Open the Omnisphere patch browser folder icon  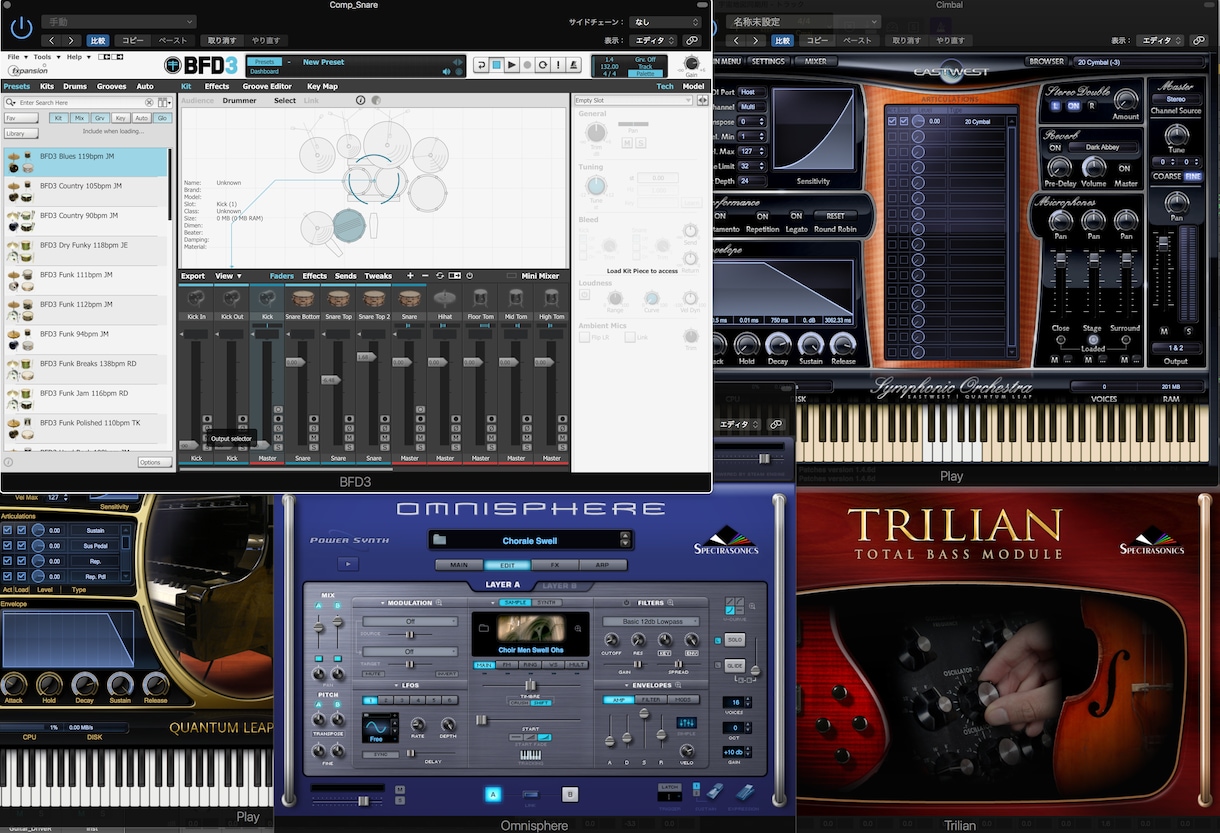439,540
